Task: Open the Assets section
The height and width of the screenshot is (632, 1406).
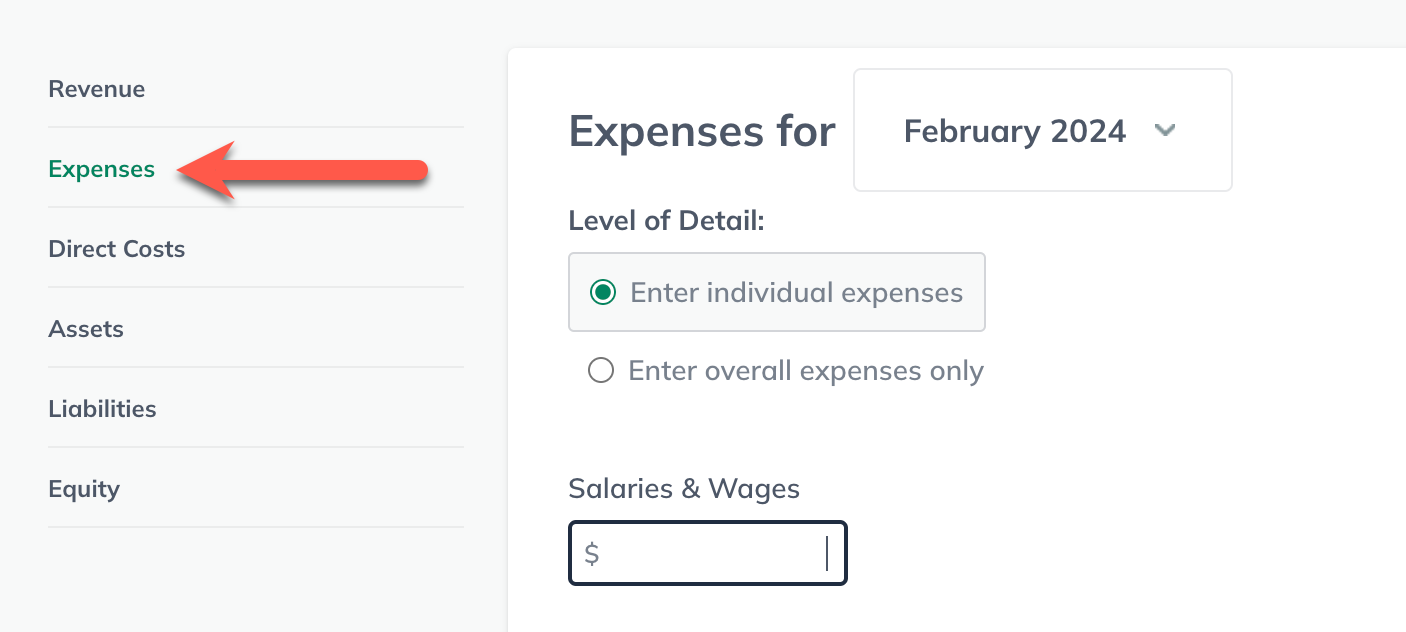Action: click(x=86, y=328)
